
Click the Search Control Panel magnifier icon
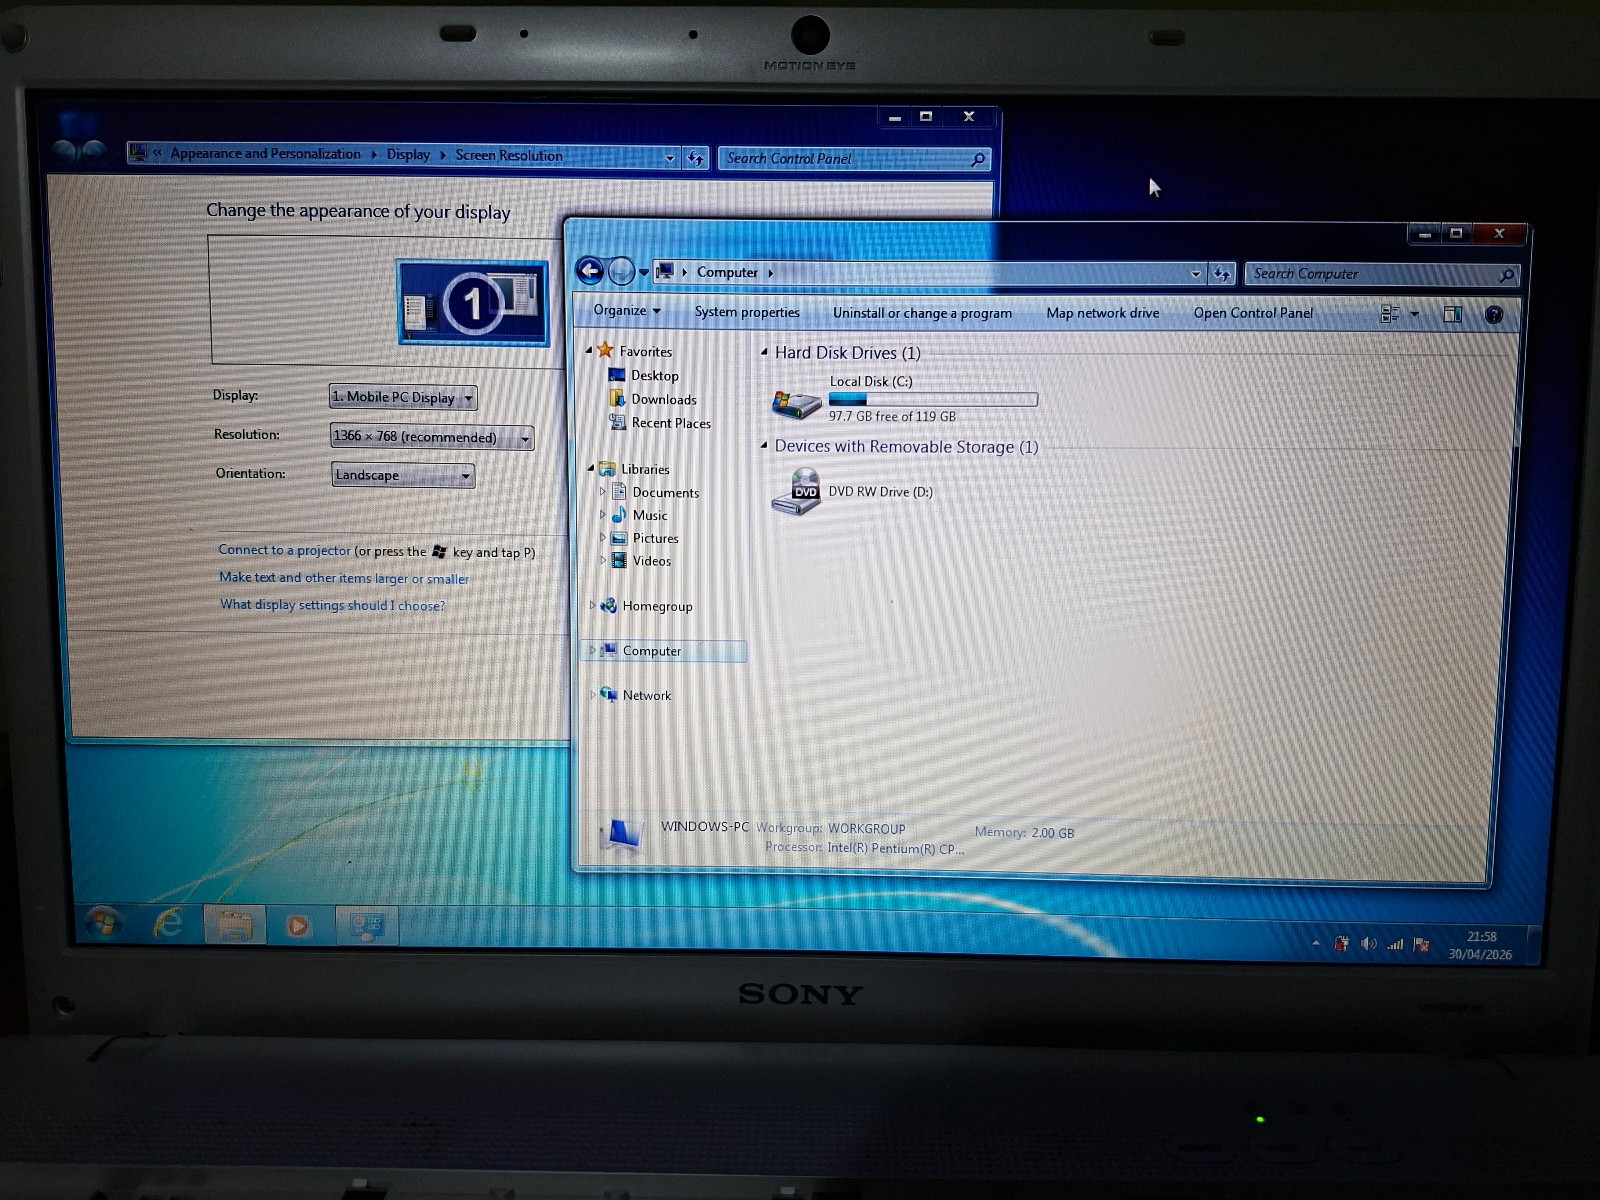[978, 159]
